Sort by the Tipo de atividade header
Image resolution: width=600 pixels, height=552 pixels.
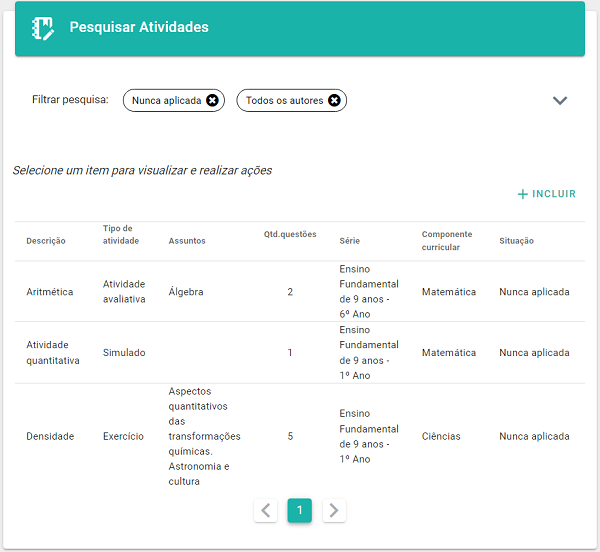click(x=121, y=234)
